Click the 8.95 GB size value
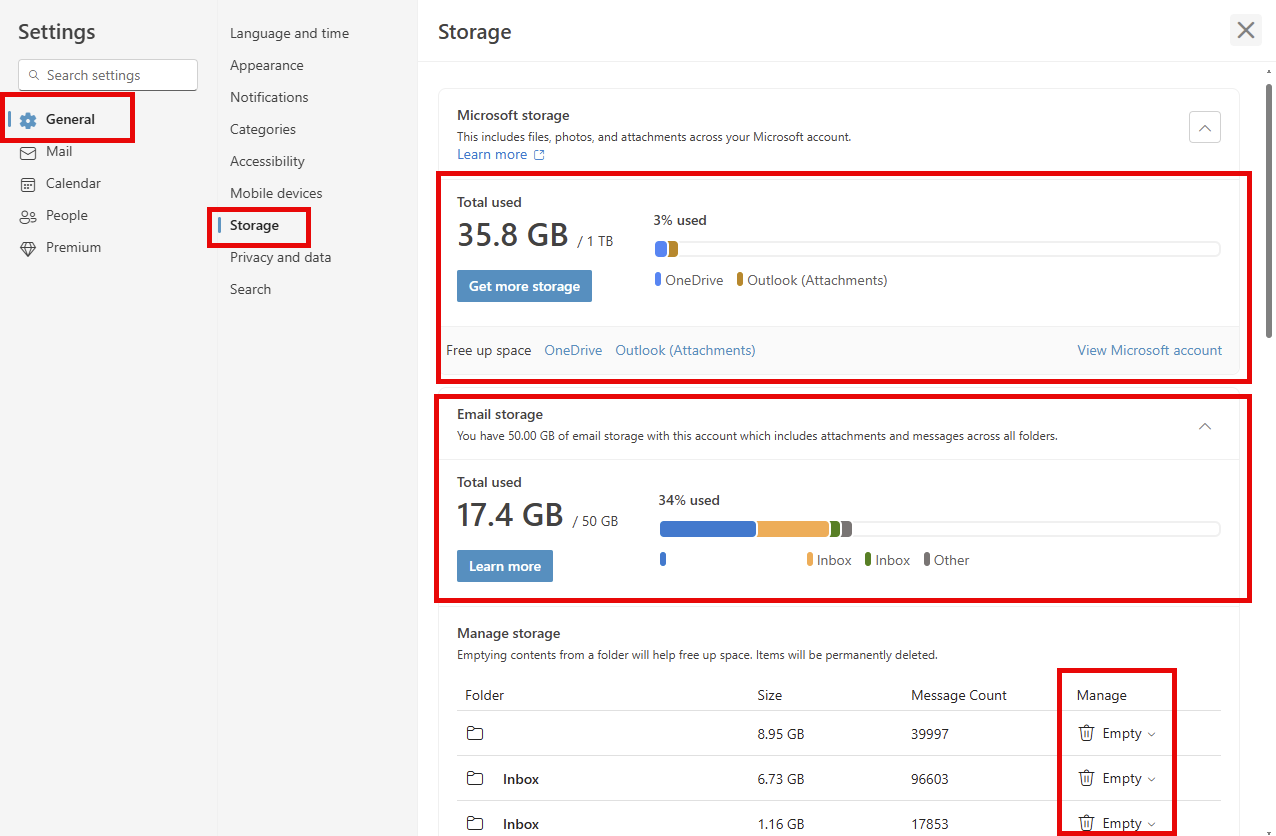Image resolution: width=1276 pixels, height=836 pixels. pos(781,734)
